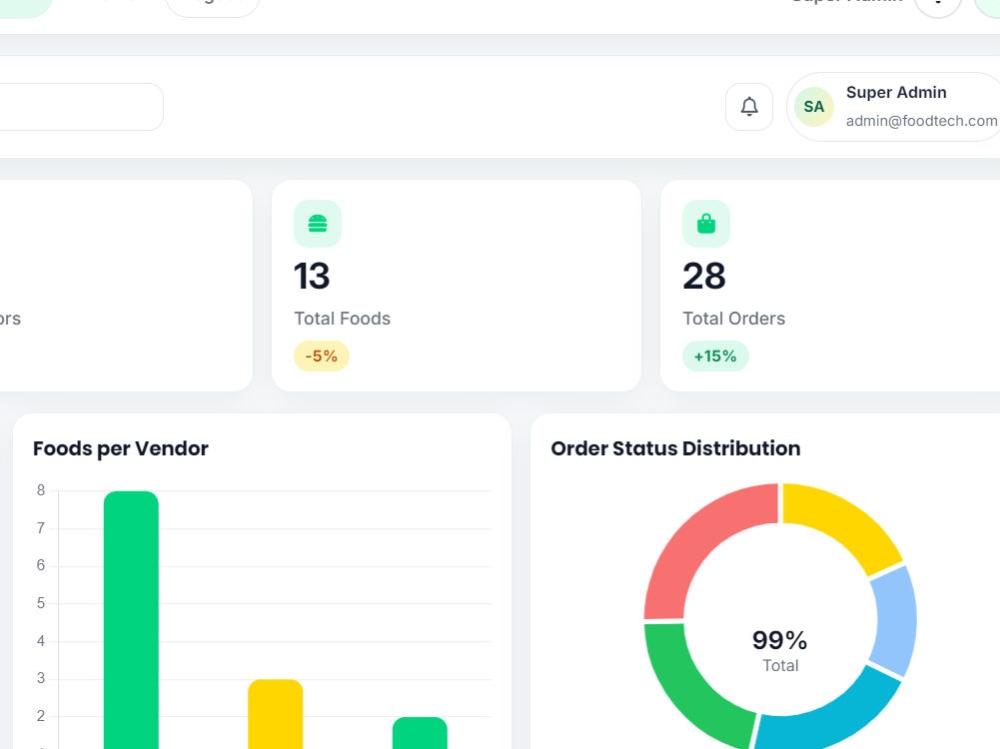Click the Total Orders label
This screenshot has height=749, width=1000.
pyautogui.click(x=734, y=318)
